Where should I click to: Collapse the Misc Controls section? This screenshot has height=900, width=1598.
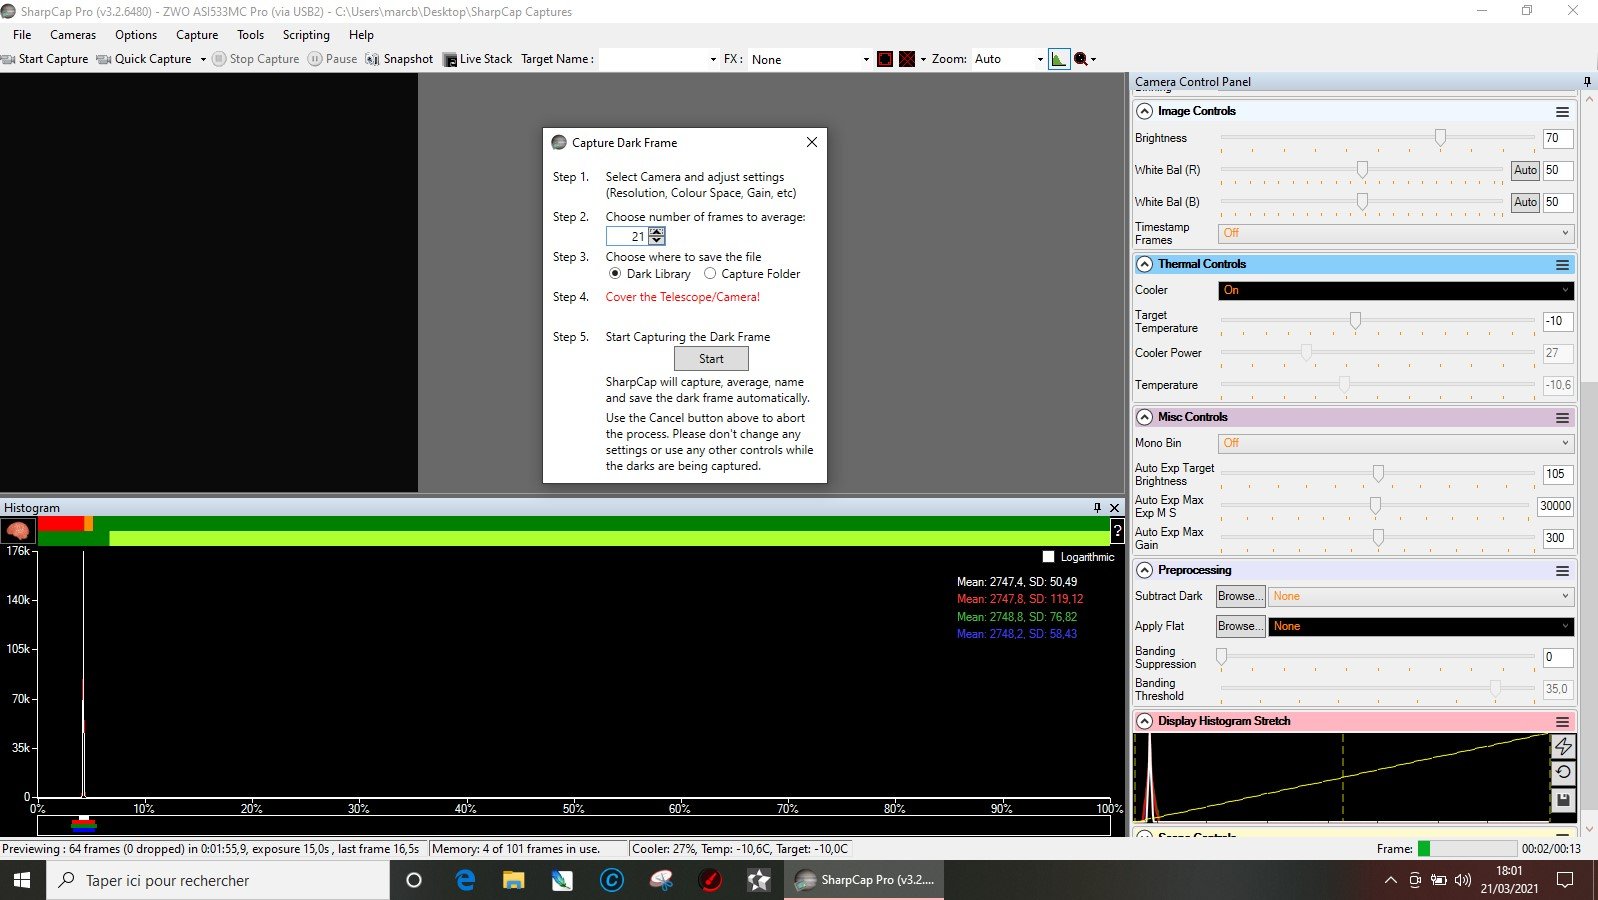click(x=1145, y=417)
